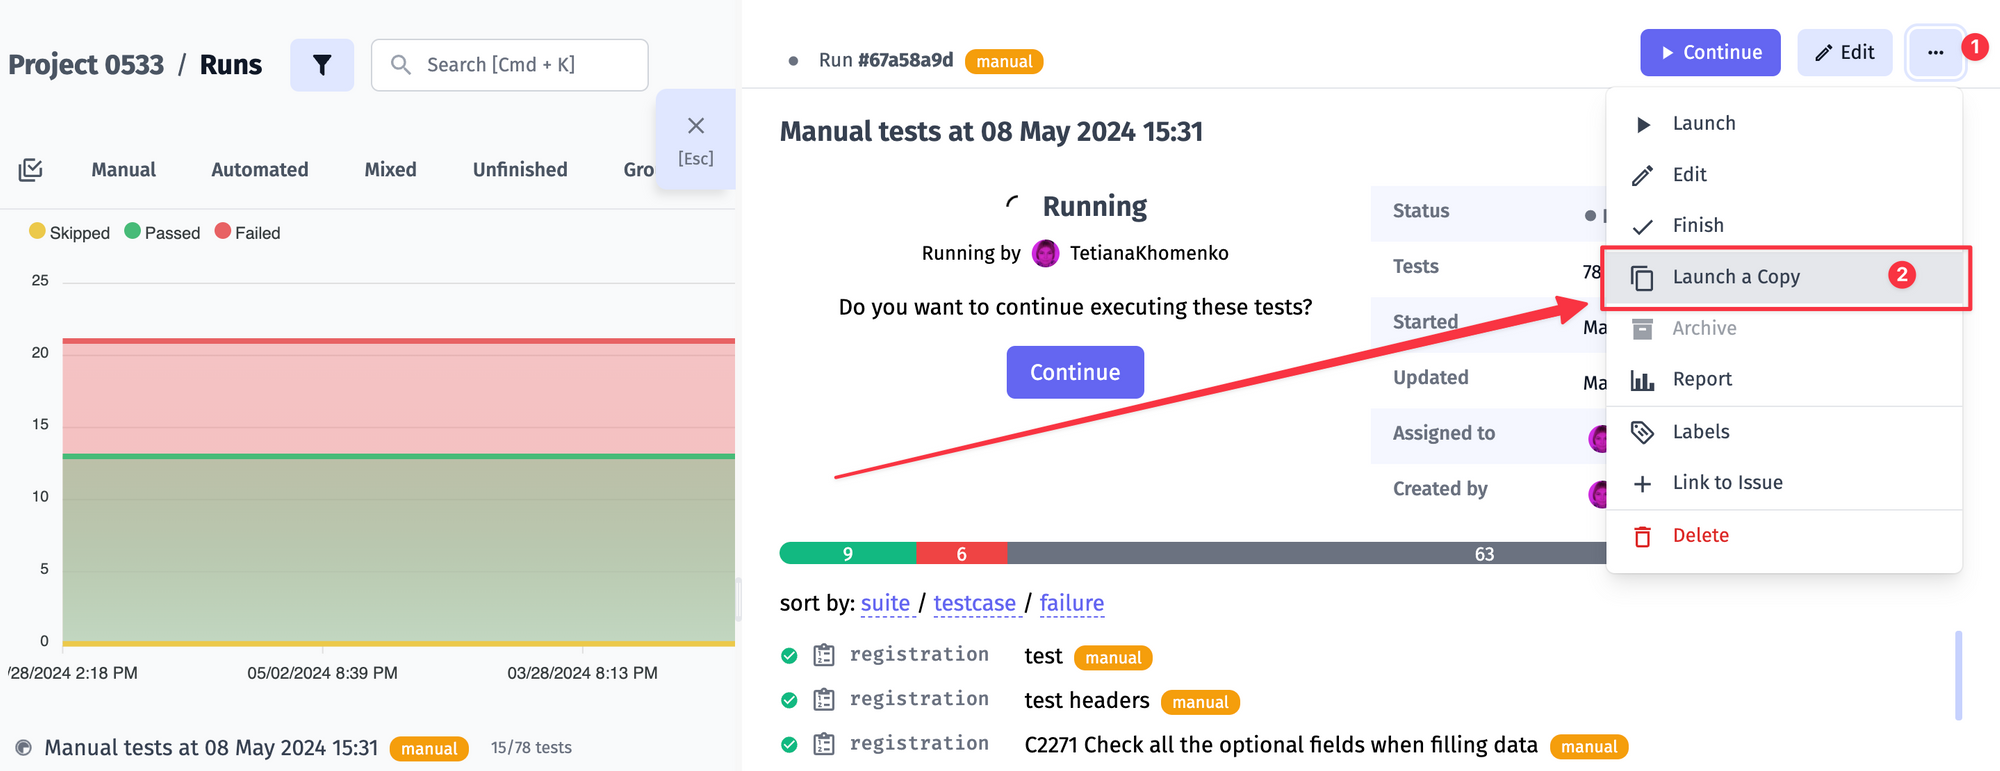
Task: Choose Delete in the dropdown menu
Action: coord(1784,536)
